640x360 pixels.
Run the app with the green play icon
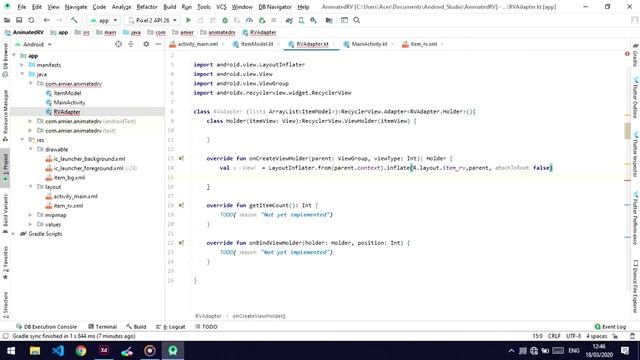tap(188, 20)
